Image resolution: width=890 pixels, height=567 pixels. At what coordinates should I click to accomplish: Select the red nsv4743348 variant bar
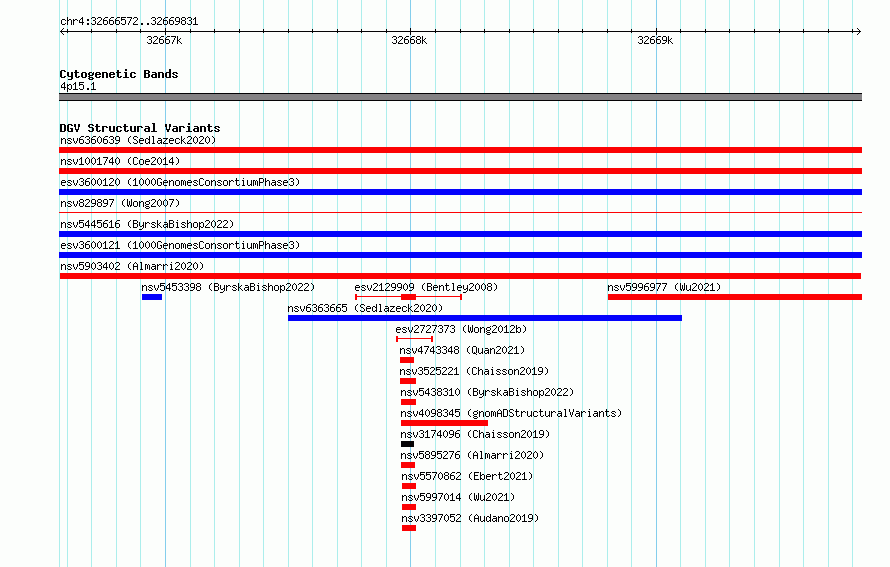point(407,360)
